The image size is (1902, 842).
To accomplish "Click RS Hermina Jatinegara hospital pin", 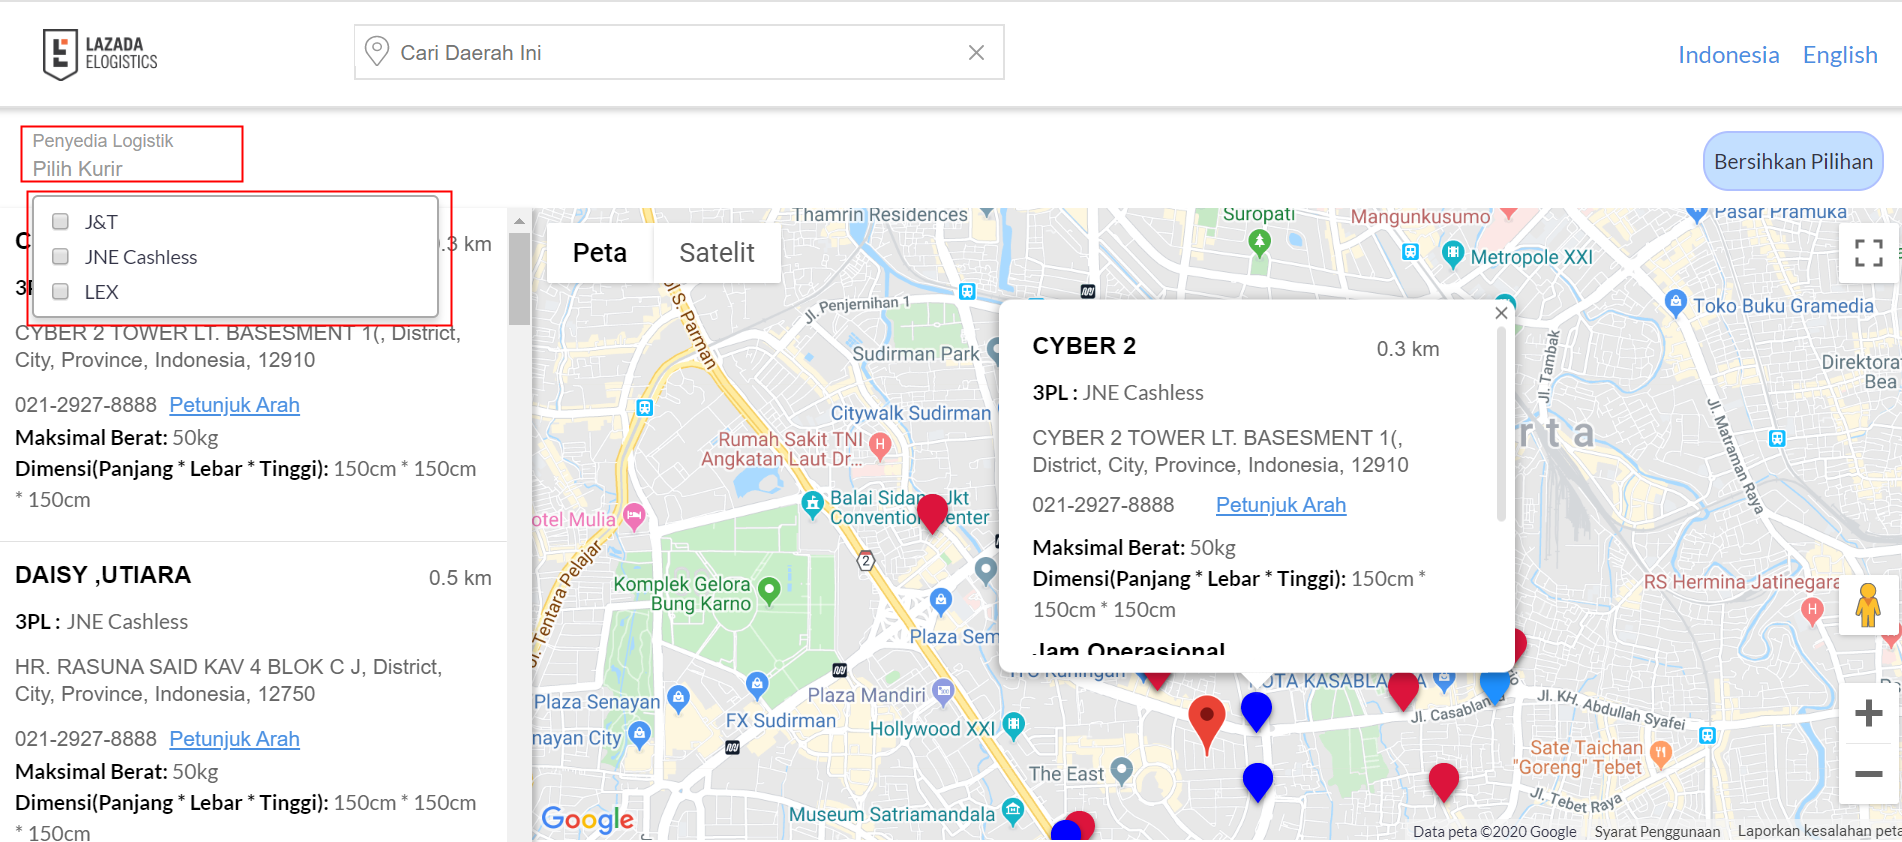I will pos(1812,610).
